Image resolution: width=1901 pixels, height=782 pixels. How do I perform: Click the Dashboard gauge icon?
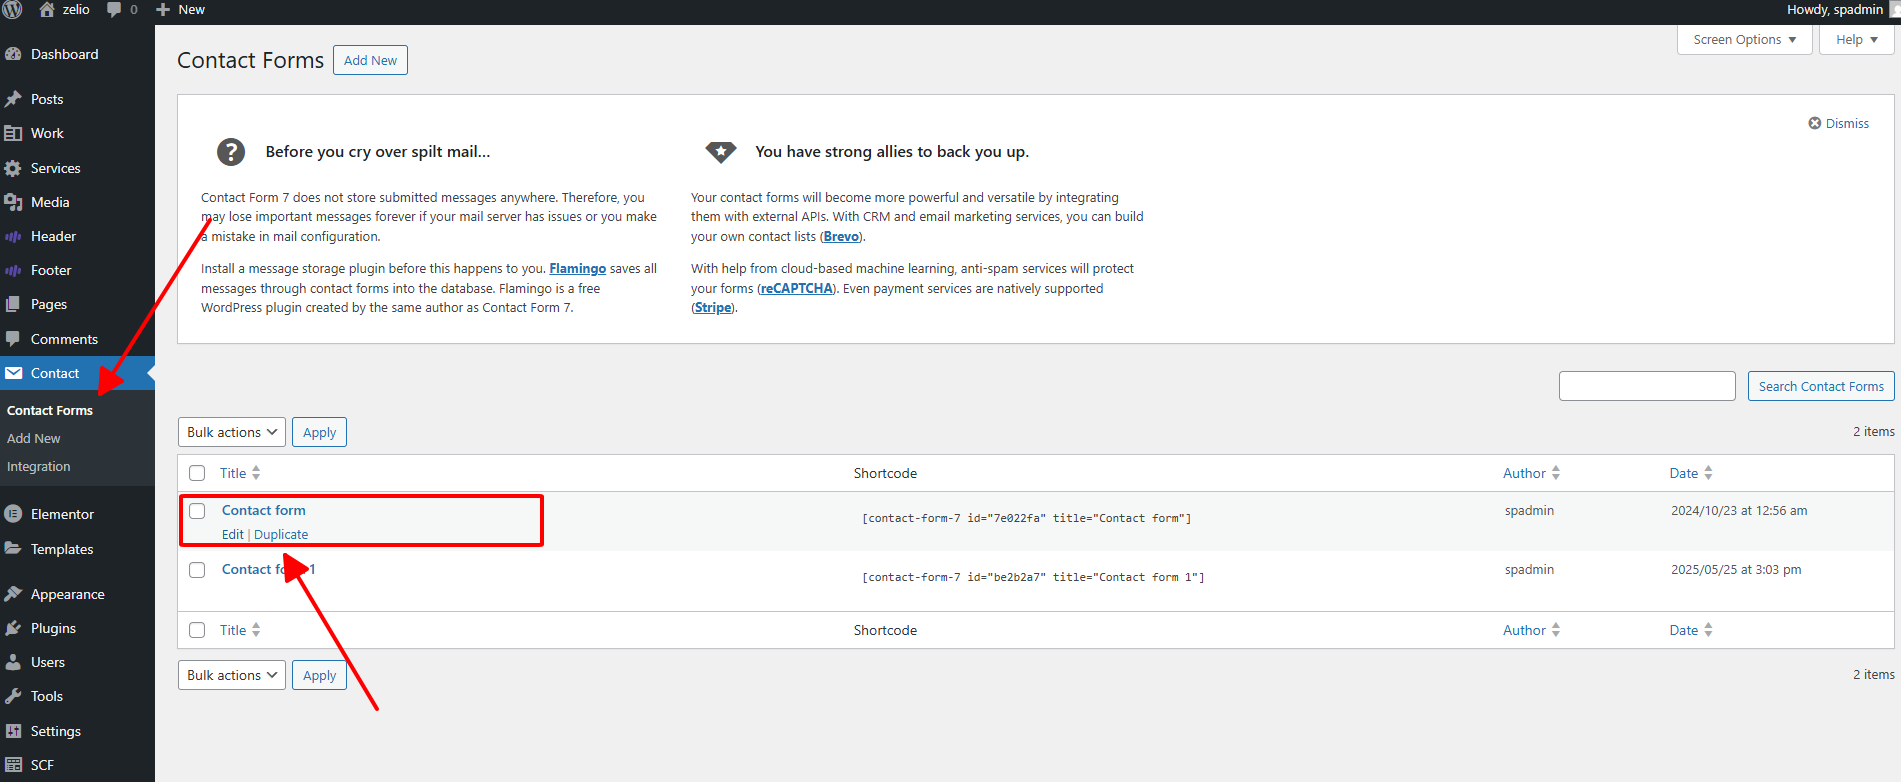tap(13, 54)
